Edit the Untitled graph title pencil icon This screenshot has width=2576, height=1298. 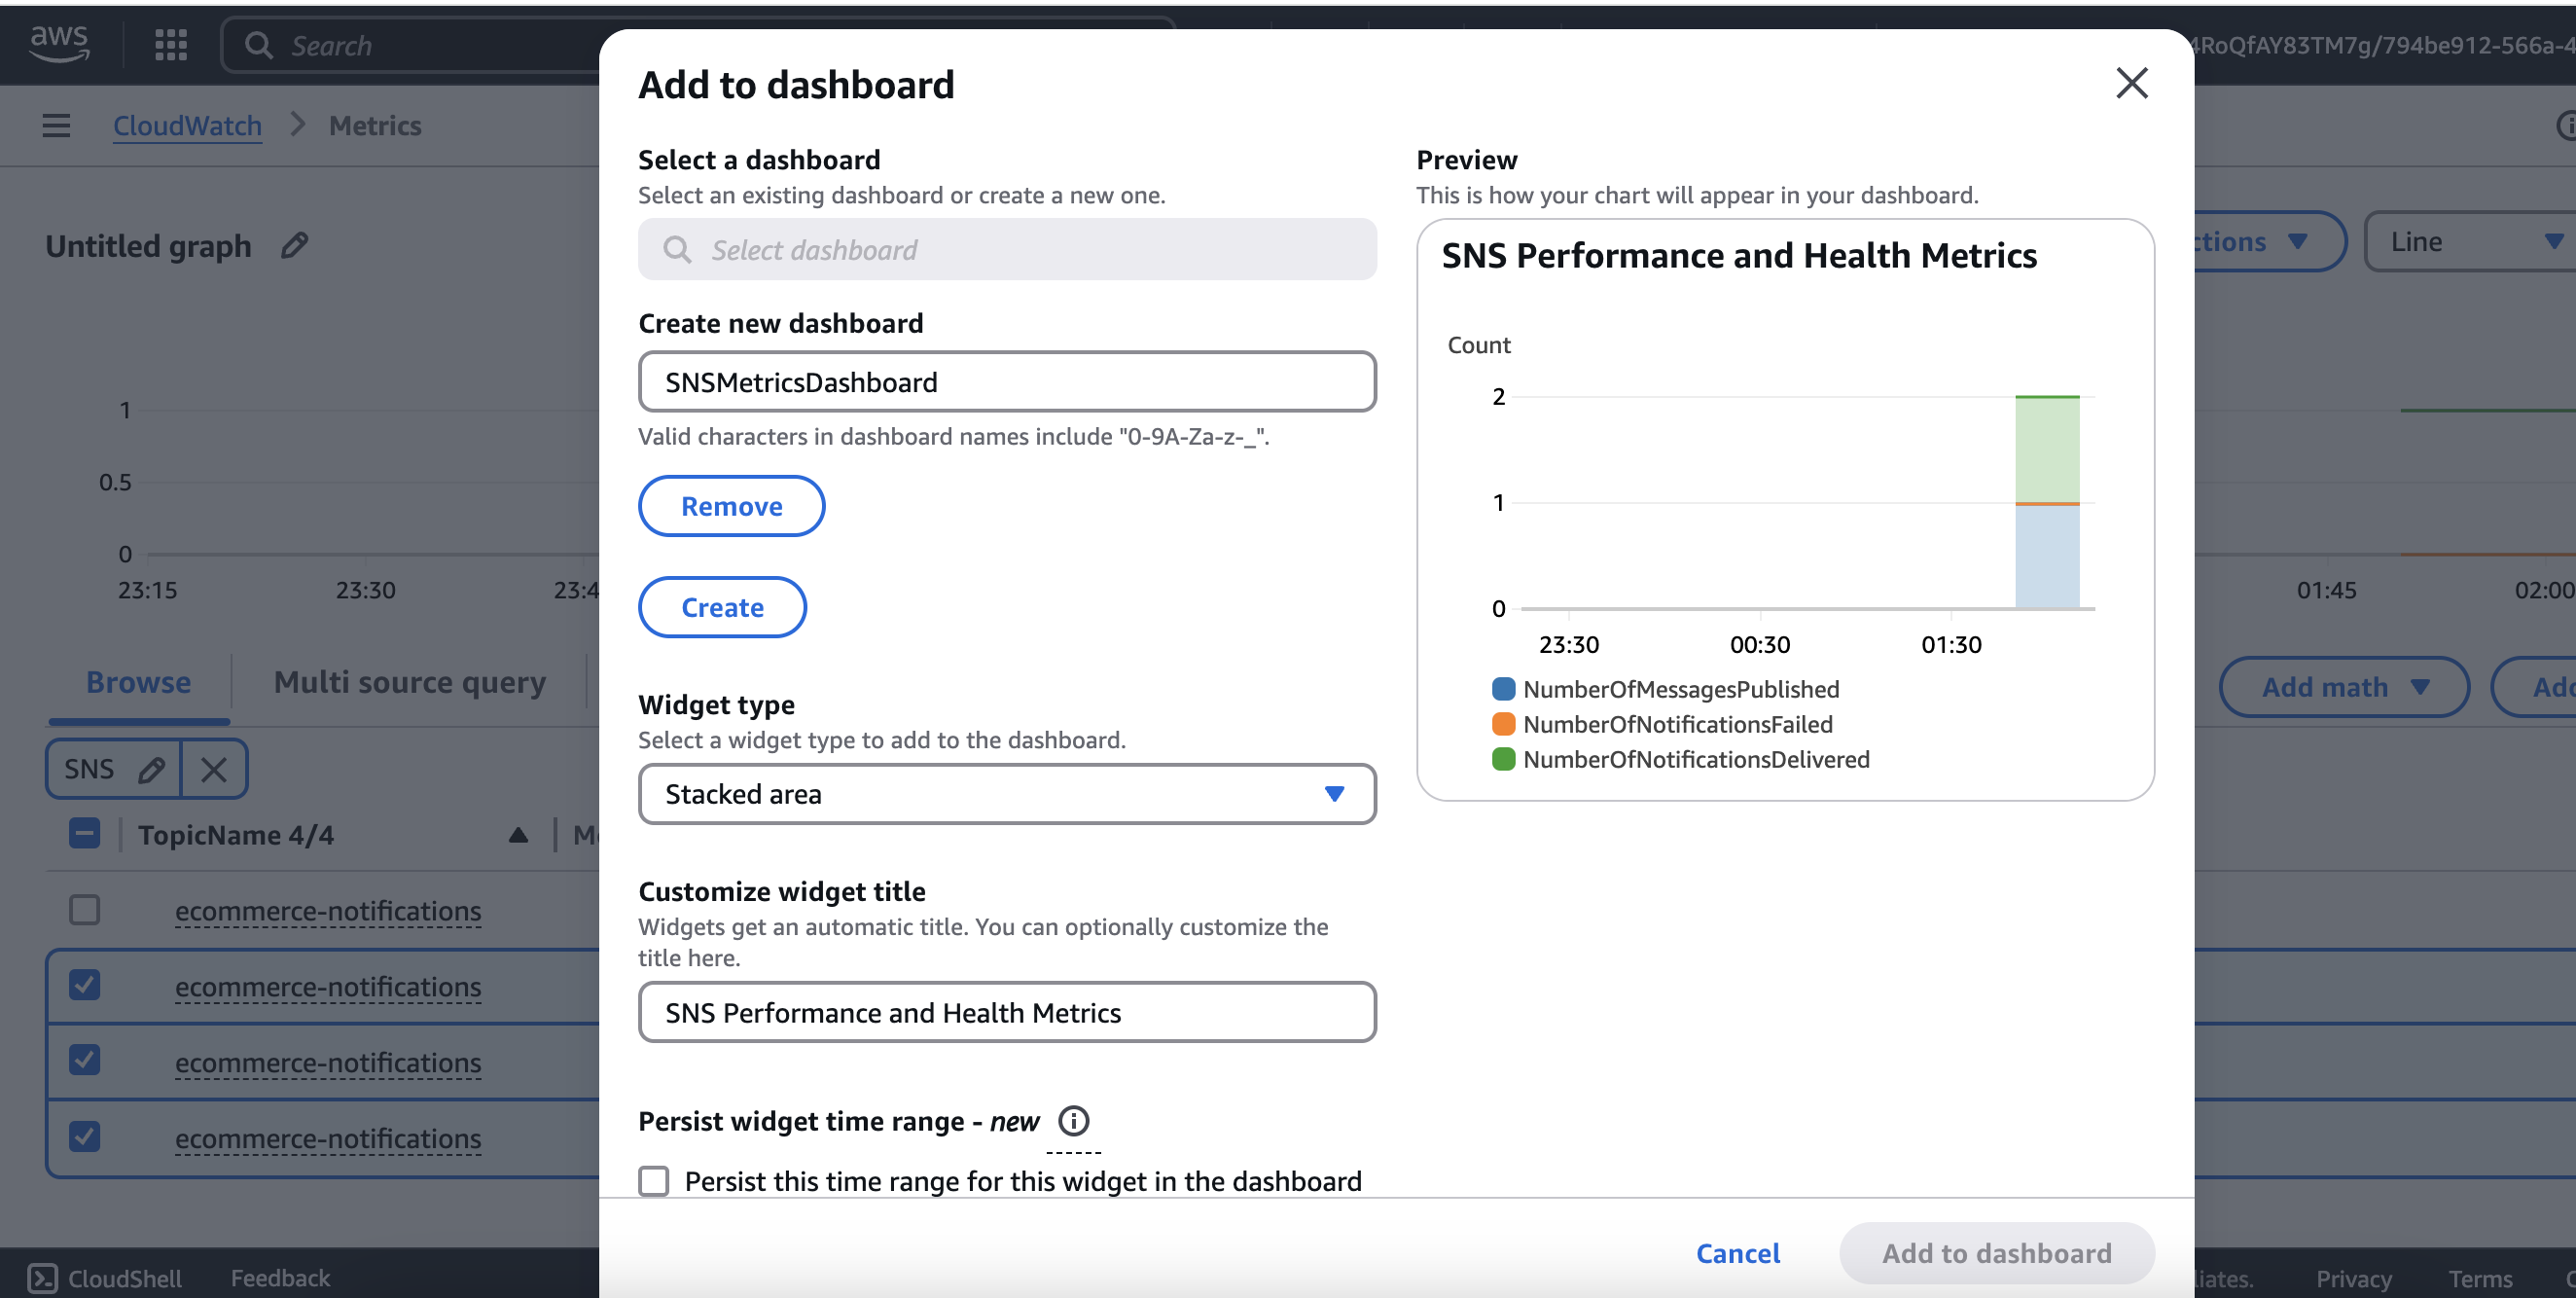pos(294,245)
